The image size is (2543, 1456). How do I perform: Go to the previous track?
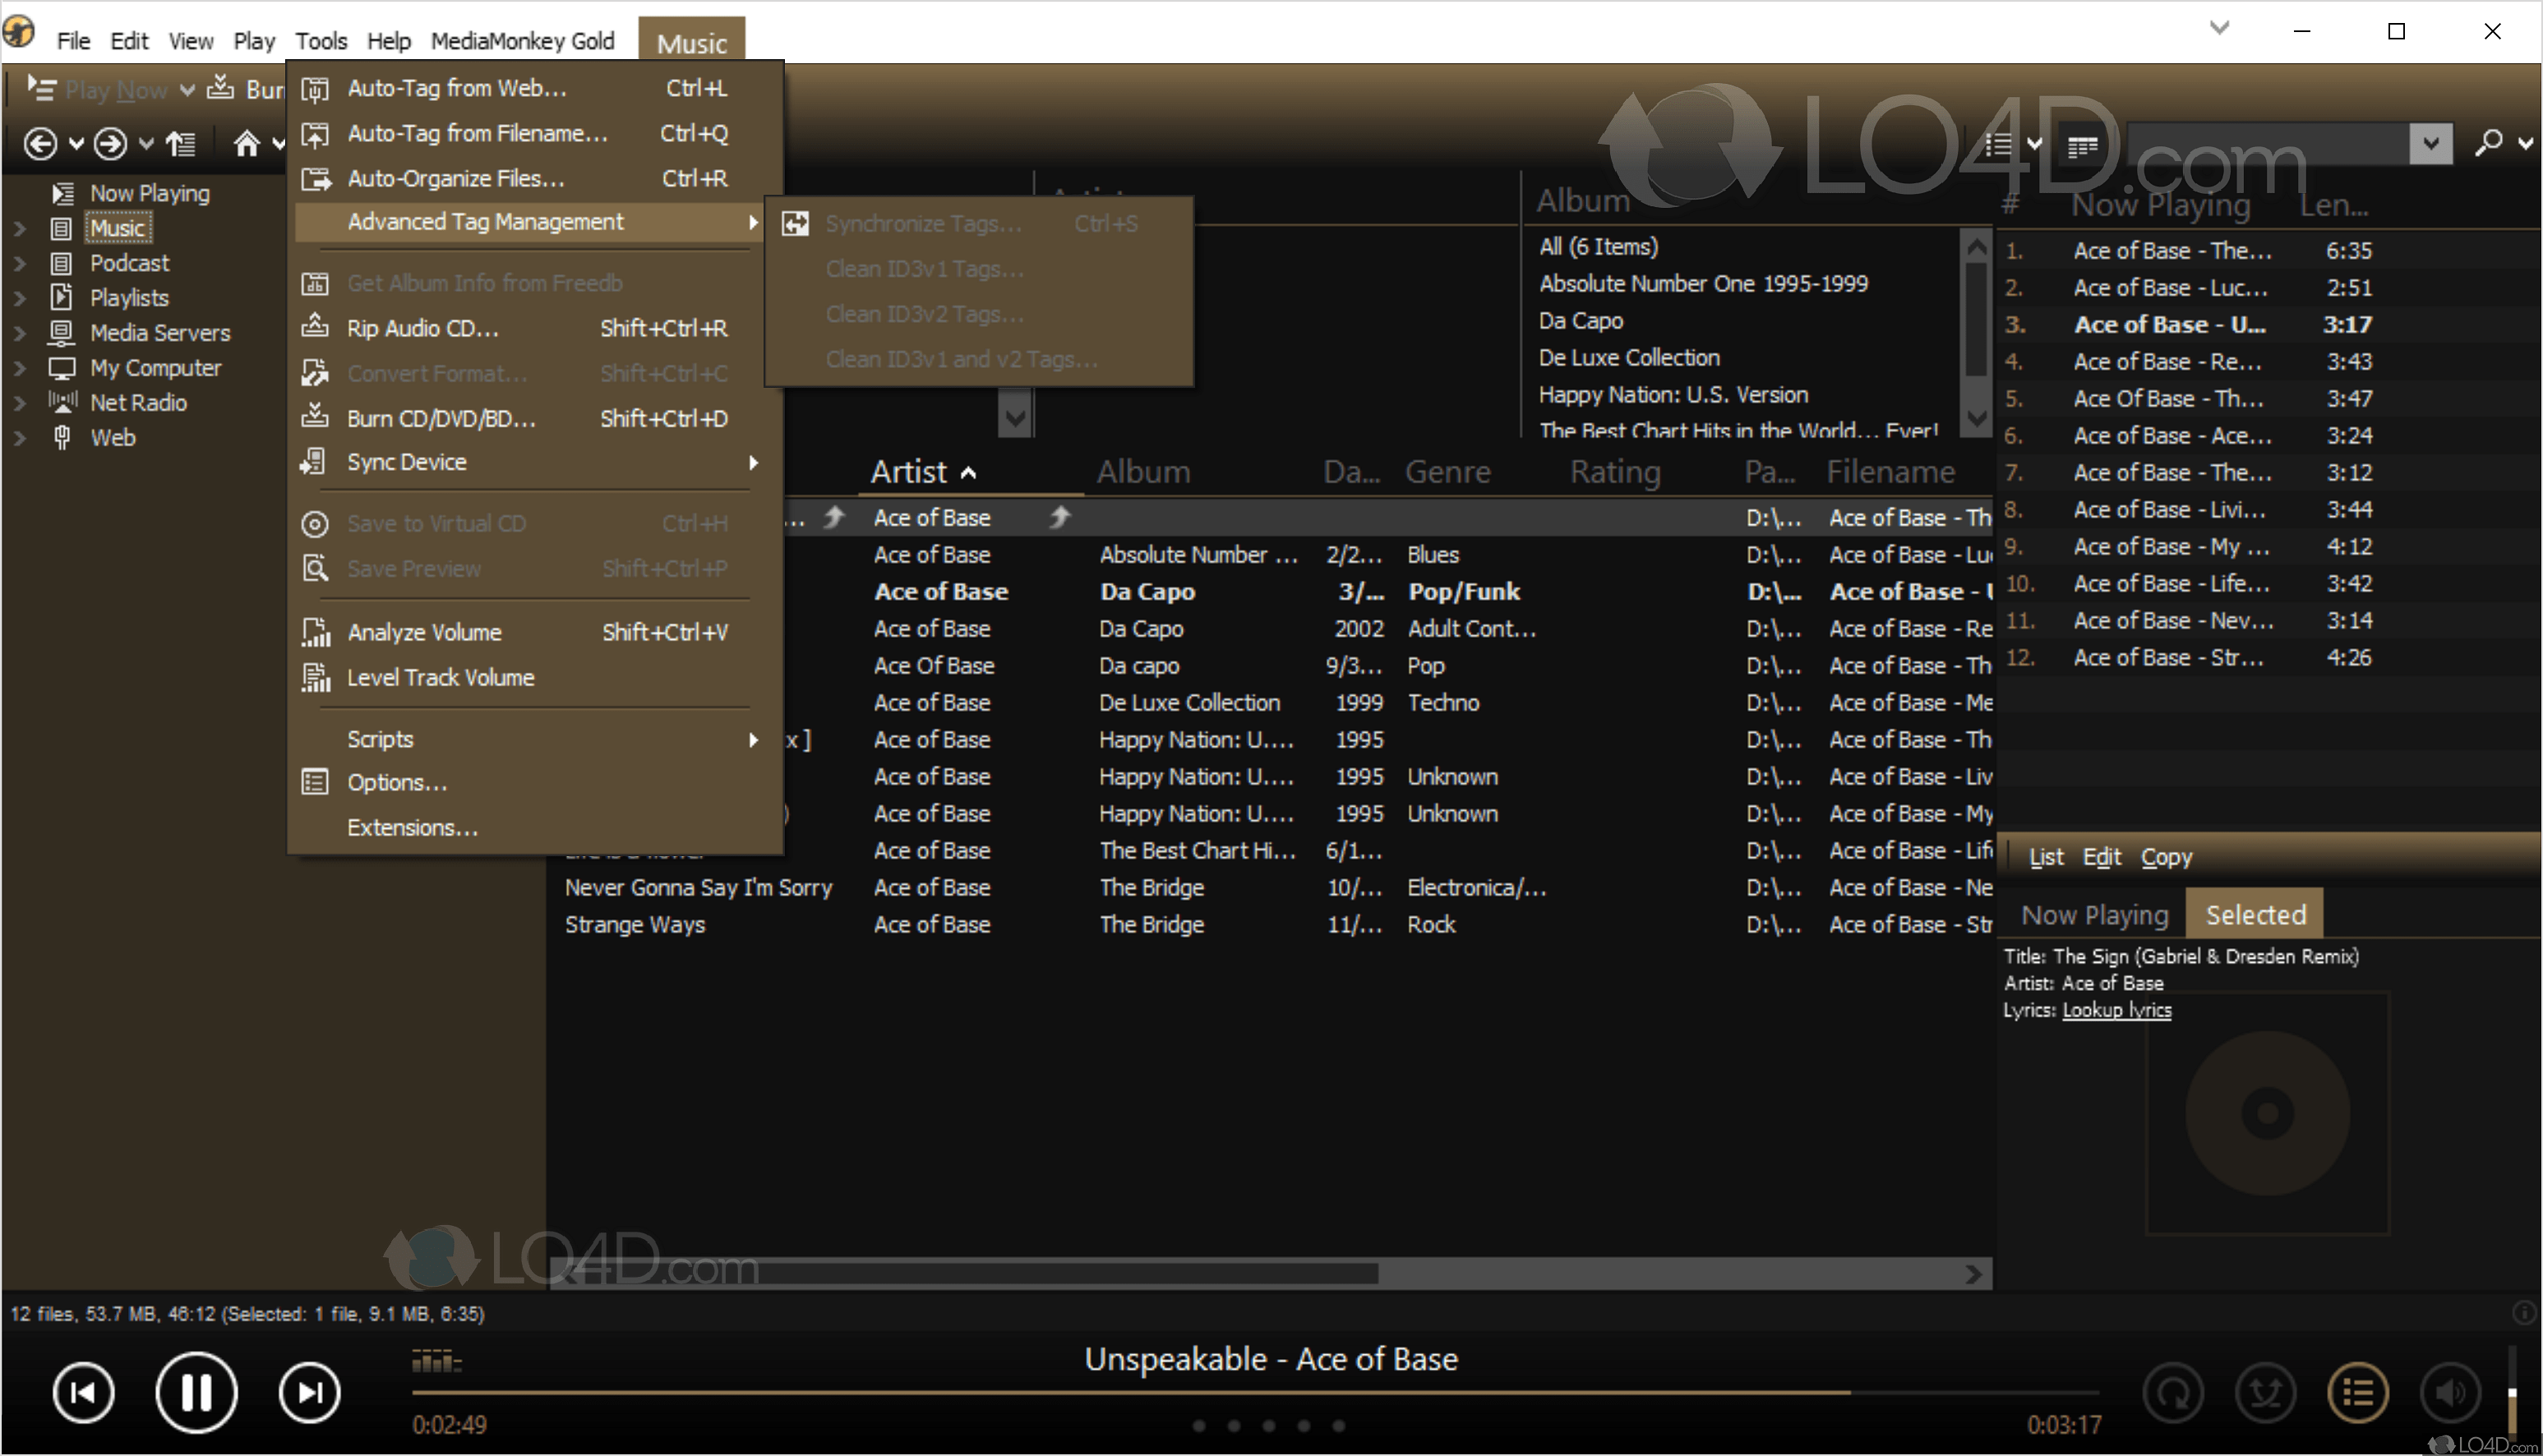tap(83, 1392)
